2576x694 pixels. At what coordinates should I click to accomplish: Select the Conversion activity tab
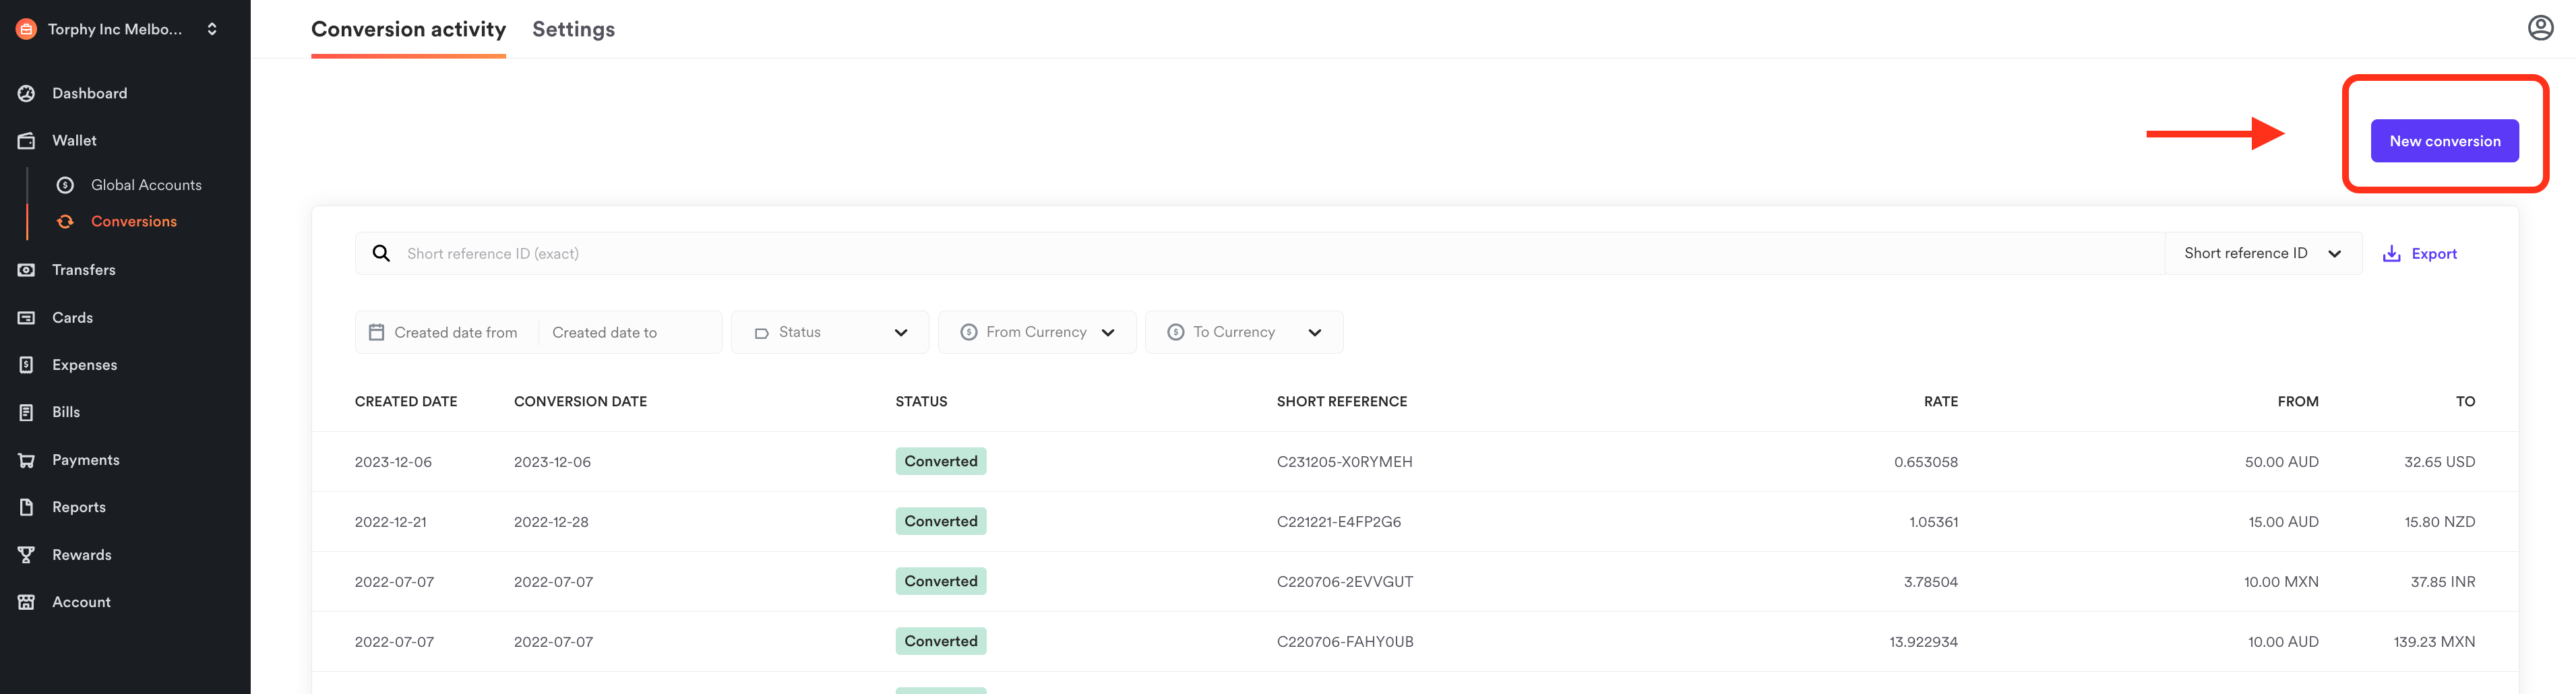coord(408,29)
